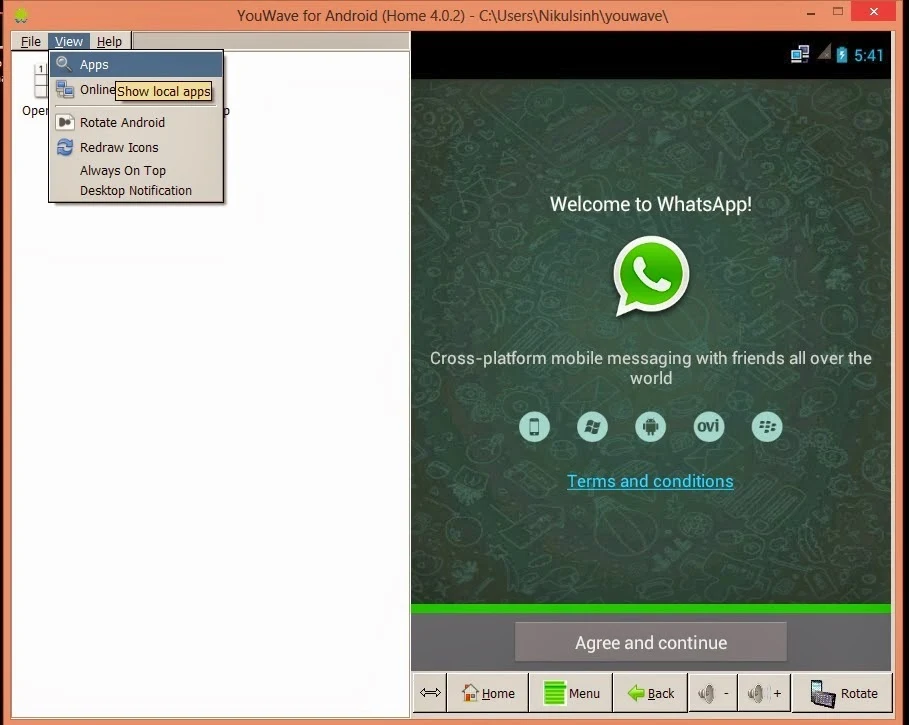Minimize the YouWave window

[810, 12]
